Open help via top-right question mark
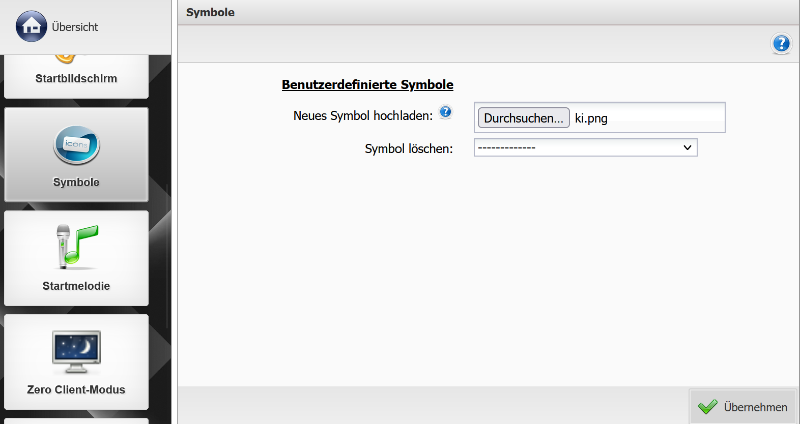Screen dimensions: 800x424 pyautogui.click(x=781, y=44)
